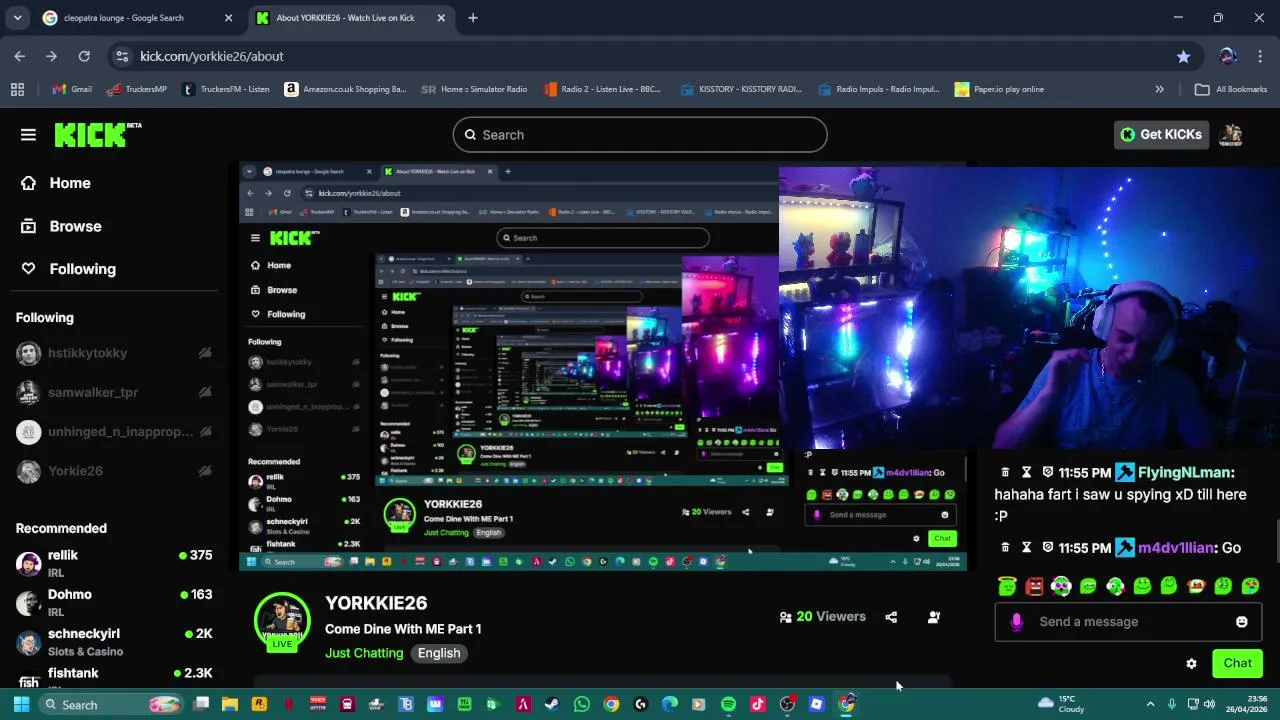Viewport: 1280px width, 720px height.
Task: Open a new Chrome tab
Action: tap(473, 18)
